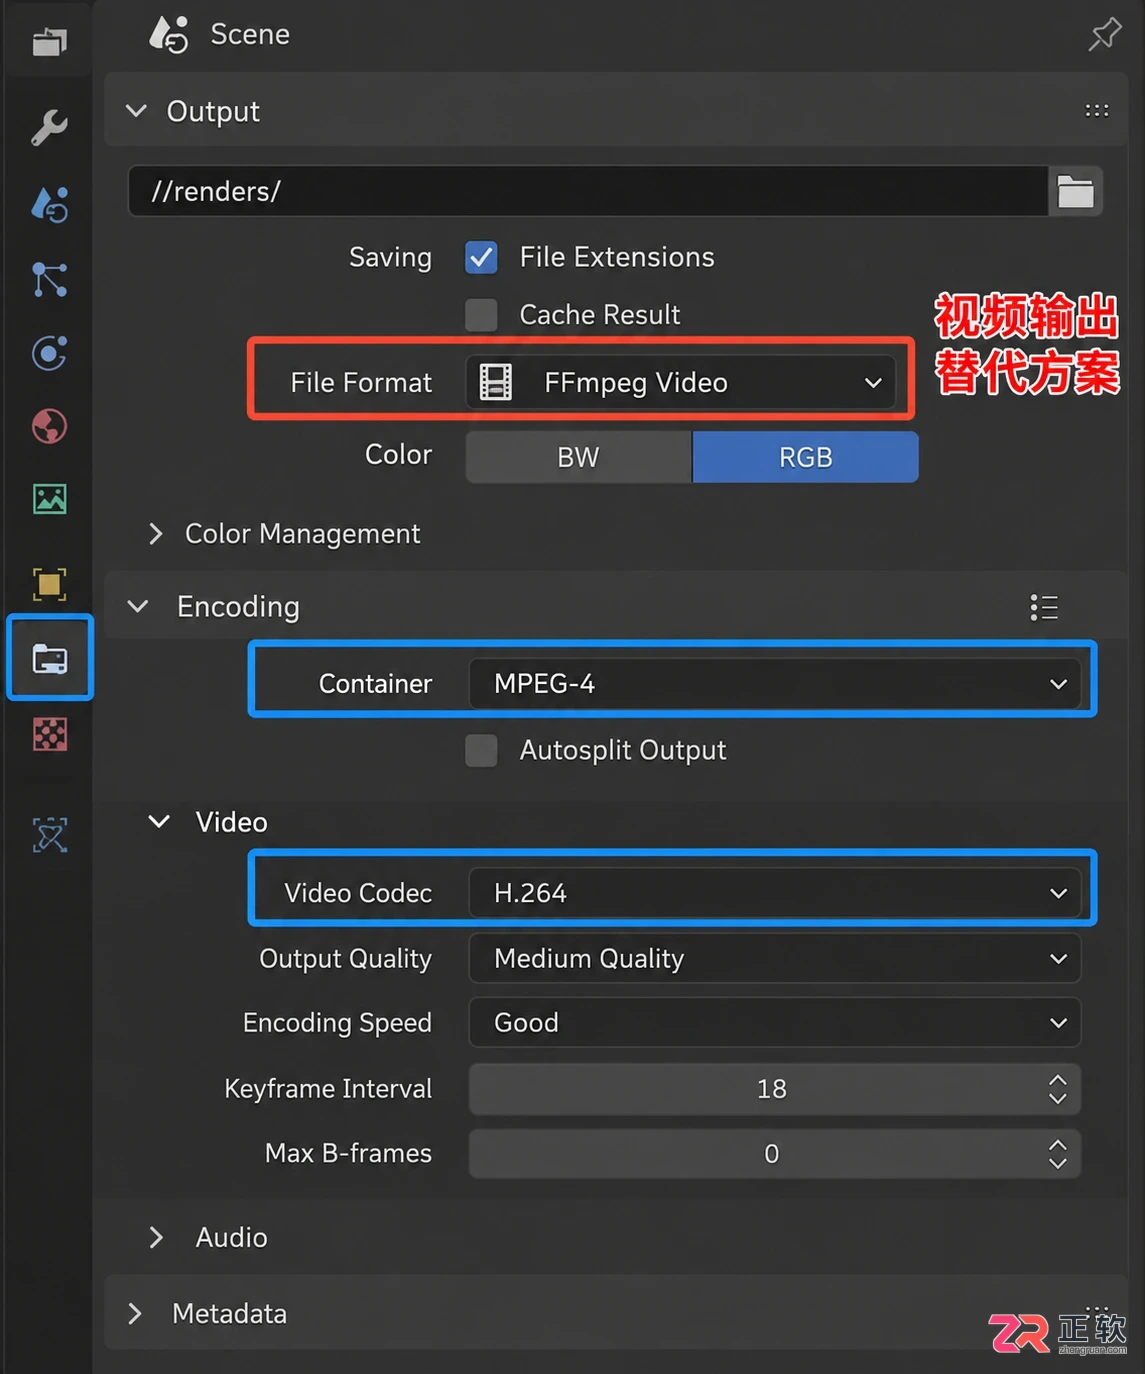Viewport: 1145px width, 1374px height.
Task: Expand the Audio subsection
Action: (x=156, y=1237)
